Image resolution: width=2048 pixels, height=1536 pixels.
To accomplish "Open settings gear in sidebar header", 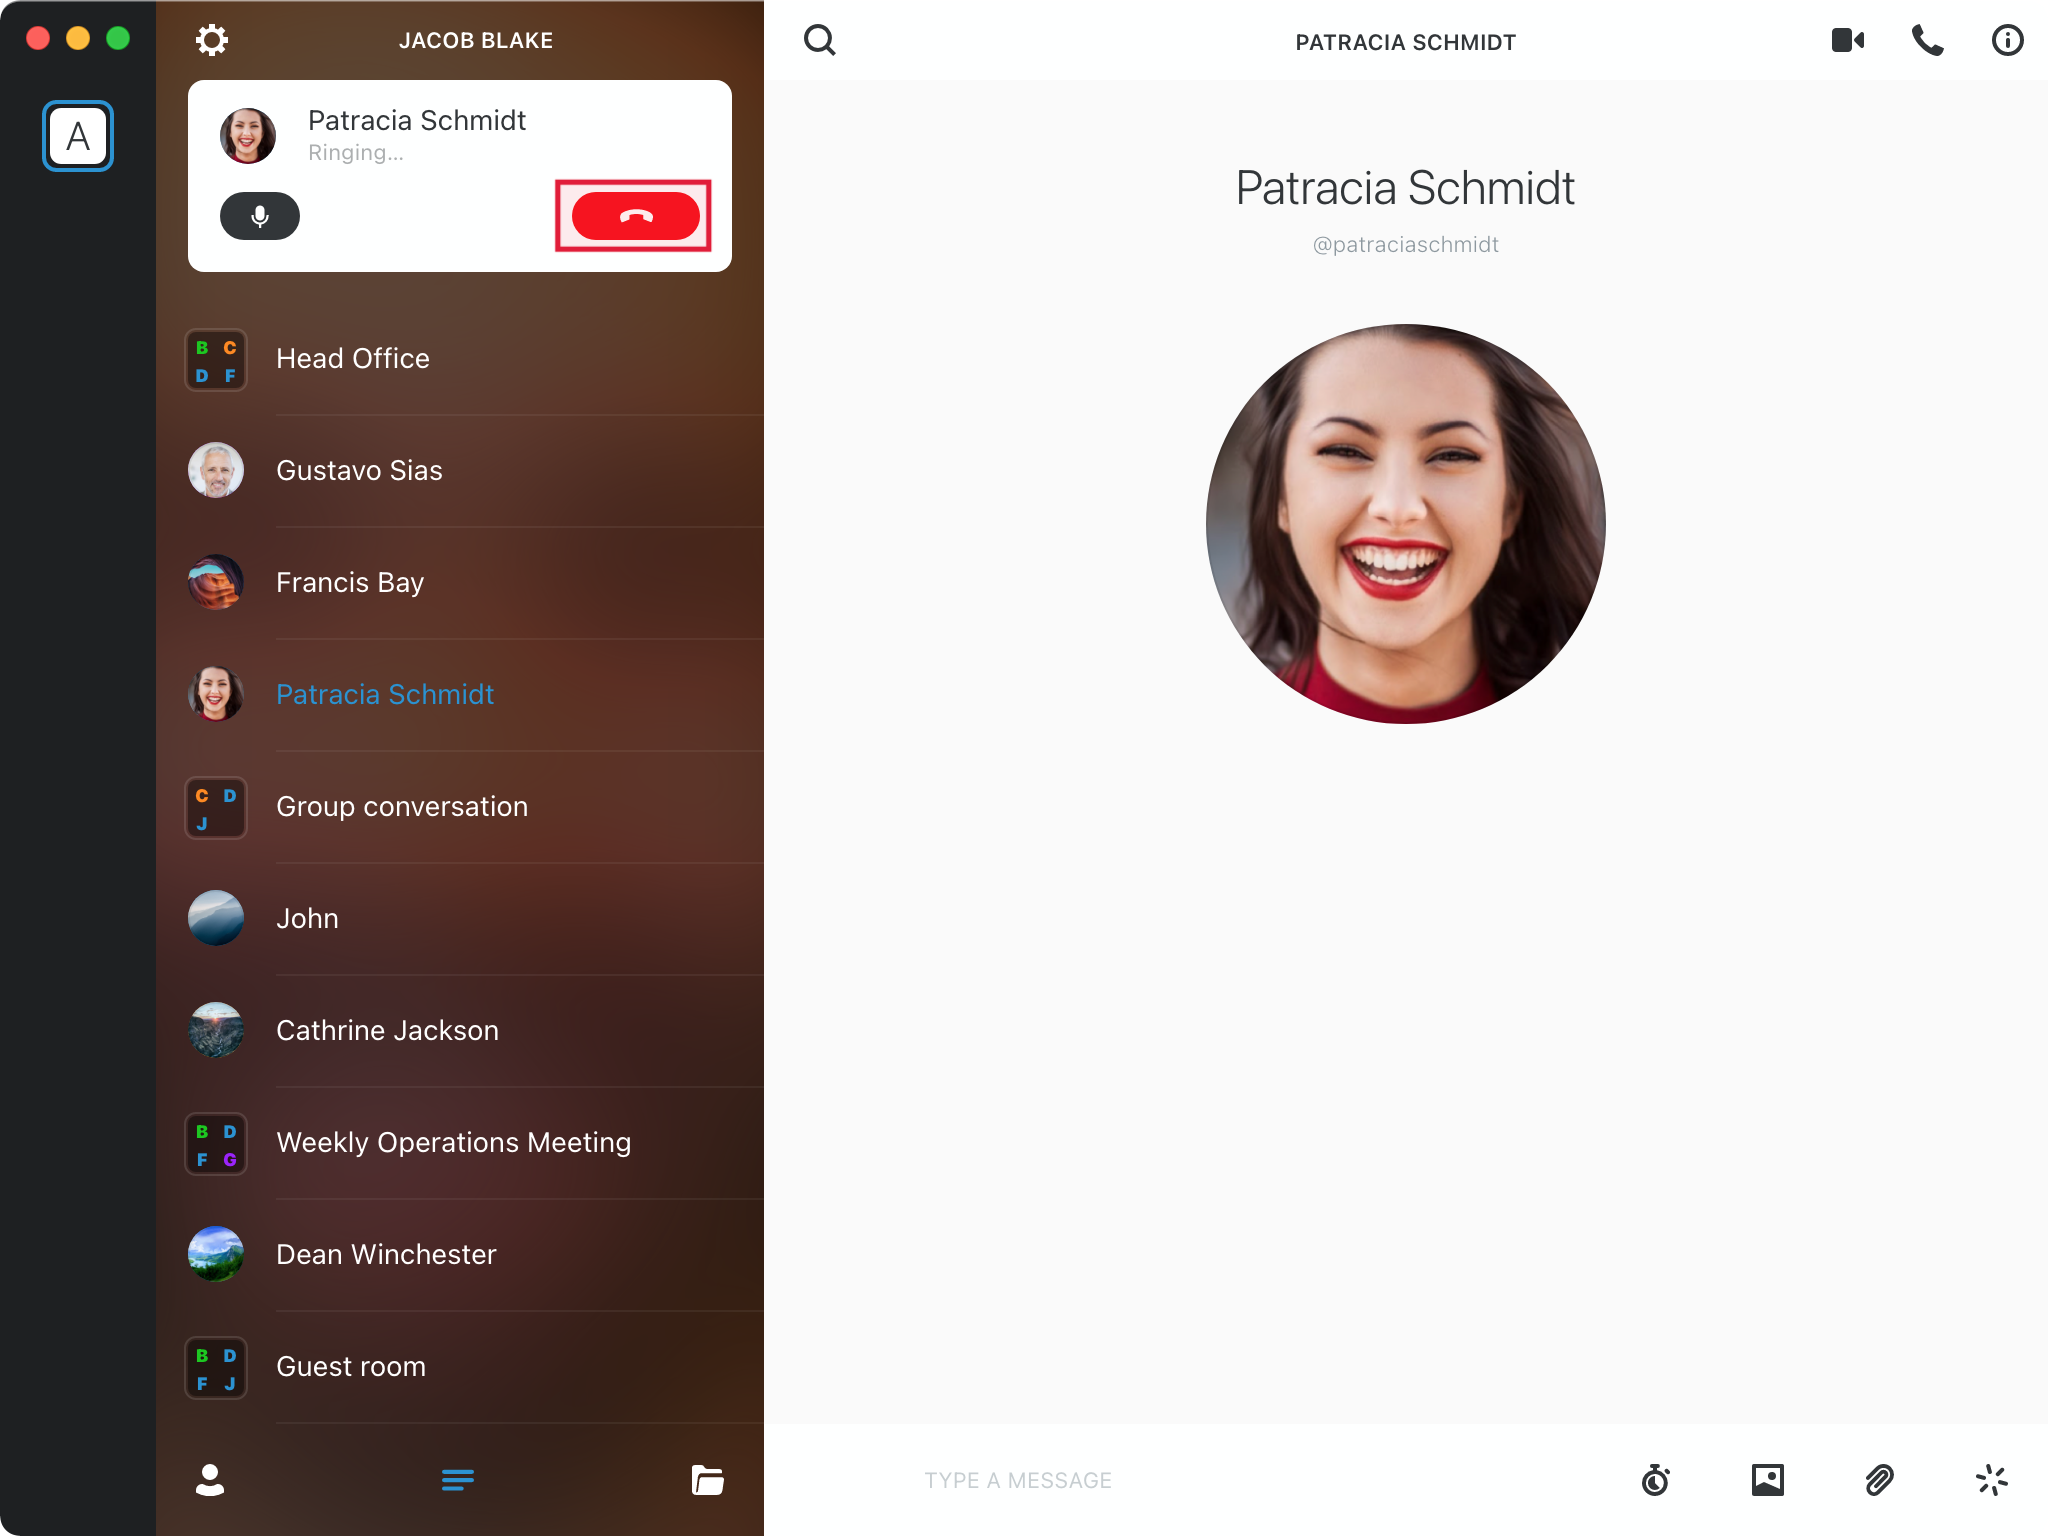I will pos(211,40).
